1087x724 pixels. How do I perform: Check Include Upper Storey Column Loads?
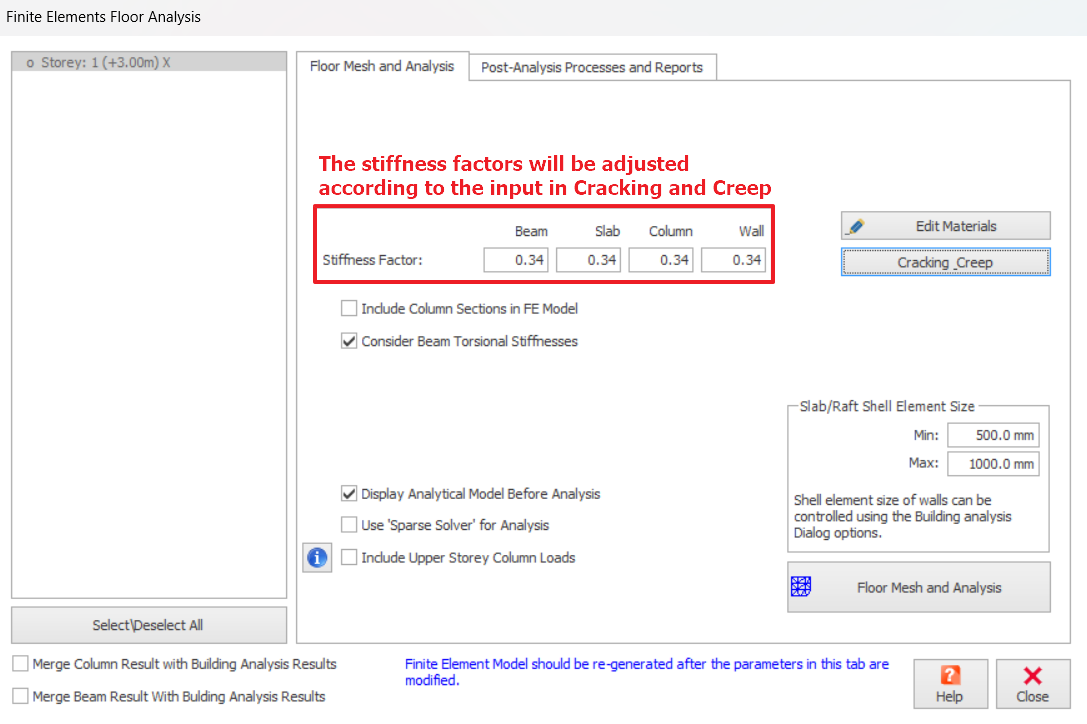click(349, 558)
